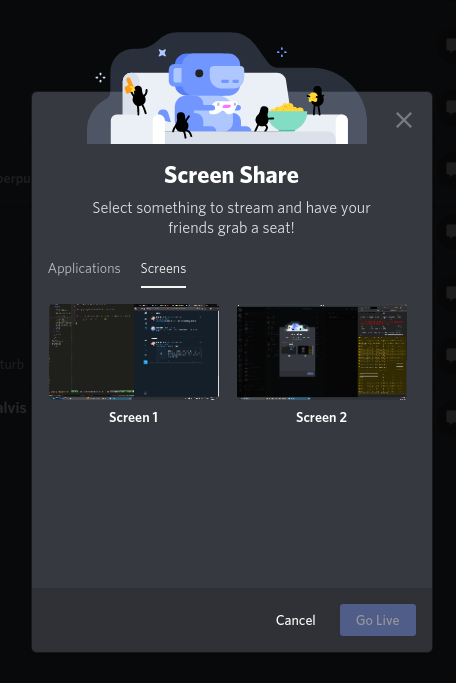Click the Screen 1 label
456x683 pixels.
(133, 417)
